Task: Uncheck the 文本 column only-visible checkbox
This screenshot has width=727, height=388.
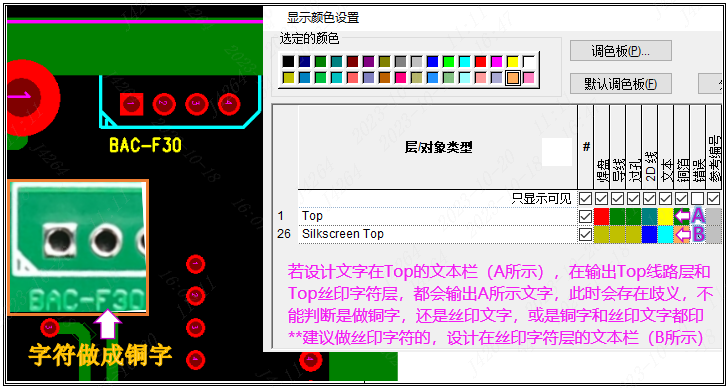Action: 665,198
